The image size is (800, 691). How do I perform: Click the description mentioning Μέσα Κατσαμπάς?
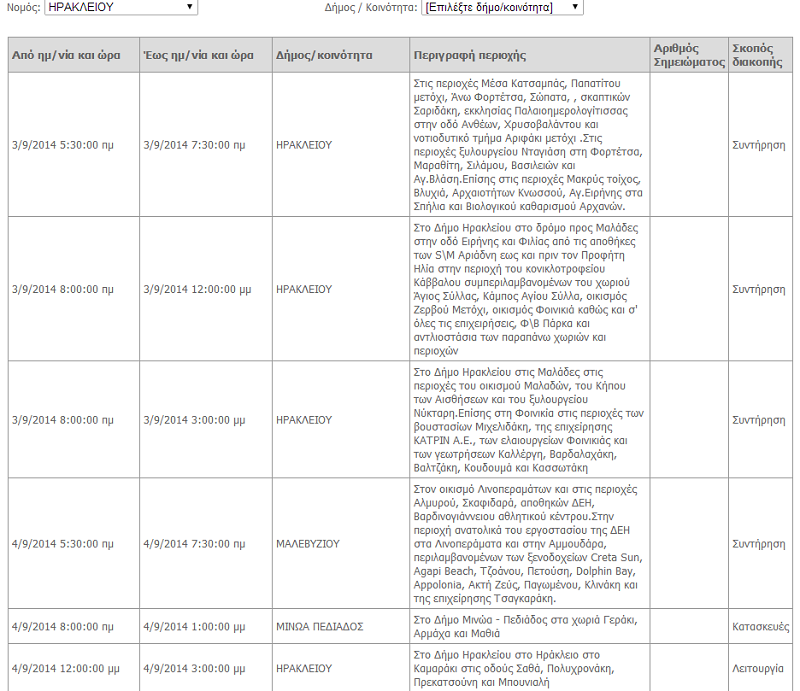tap(527, 145)
